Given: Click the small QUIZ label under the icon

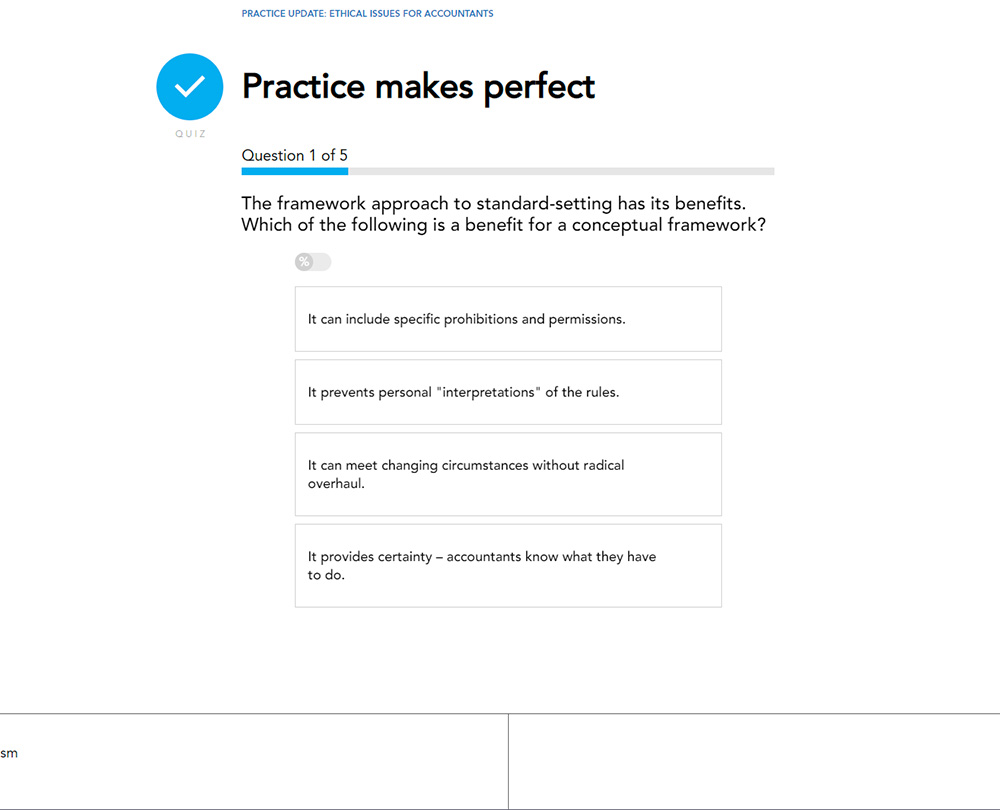Looking at the screenshot, I should click(190, 134).
